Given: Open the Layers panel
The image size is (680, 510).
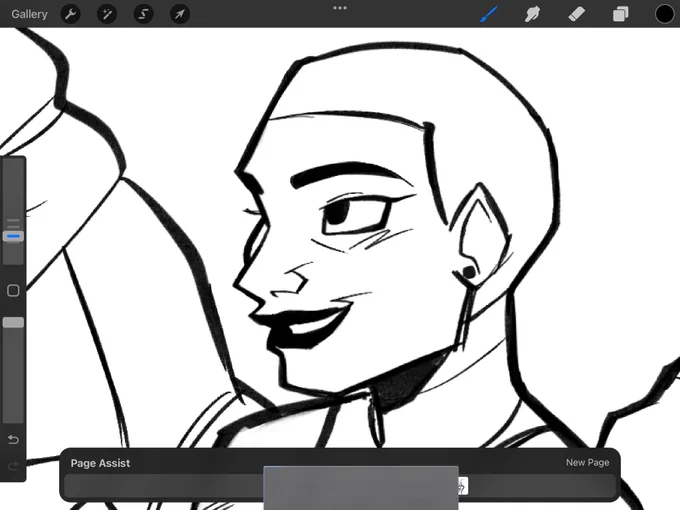Looking at the screenshot, I should point(621,14).
